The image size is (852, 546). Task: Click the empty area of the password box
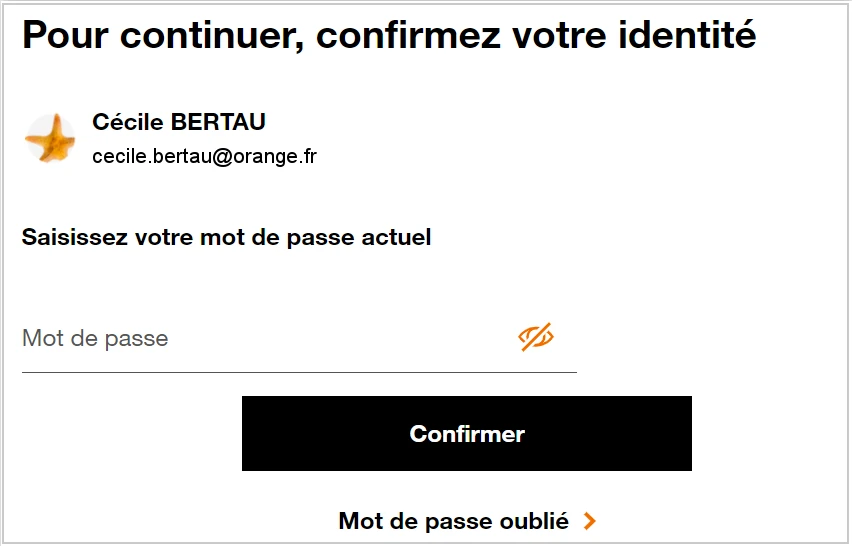[340, 338]
